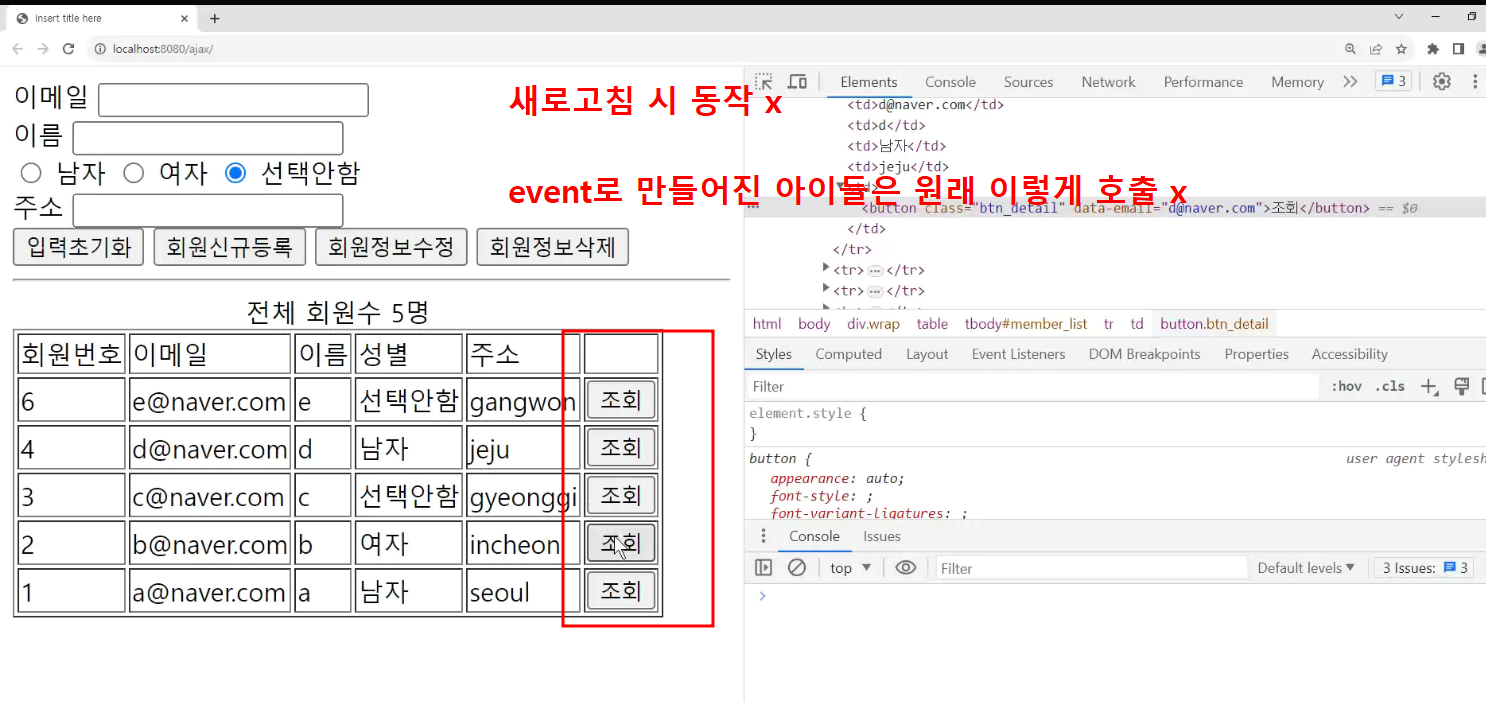The height and width of the screenshot is (702, 1486).
Task: Switch to the Console tab in top bar
Action: [x=950, y=82]
